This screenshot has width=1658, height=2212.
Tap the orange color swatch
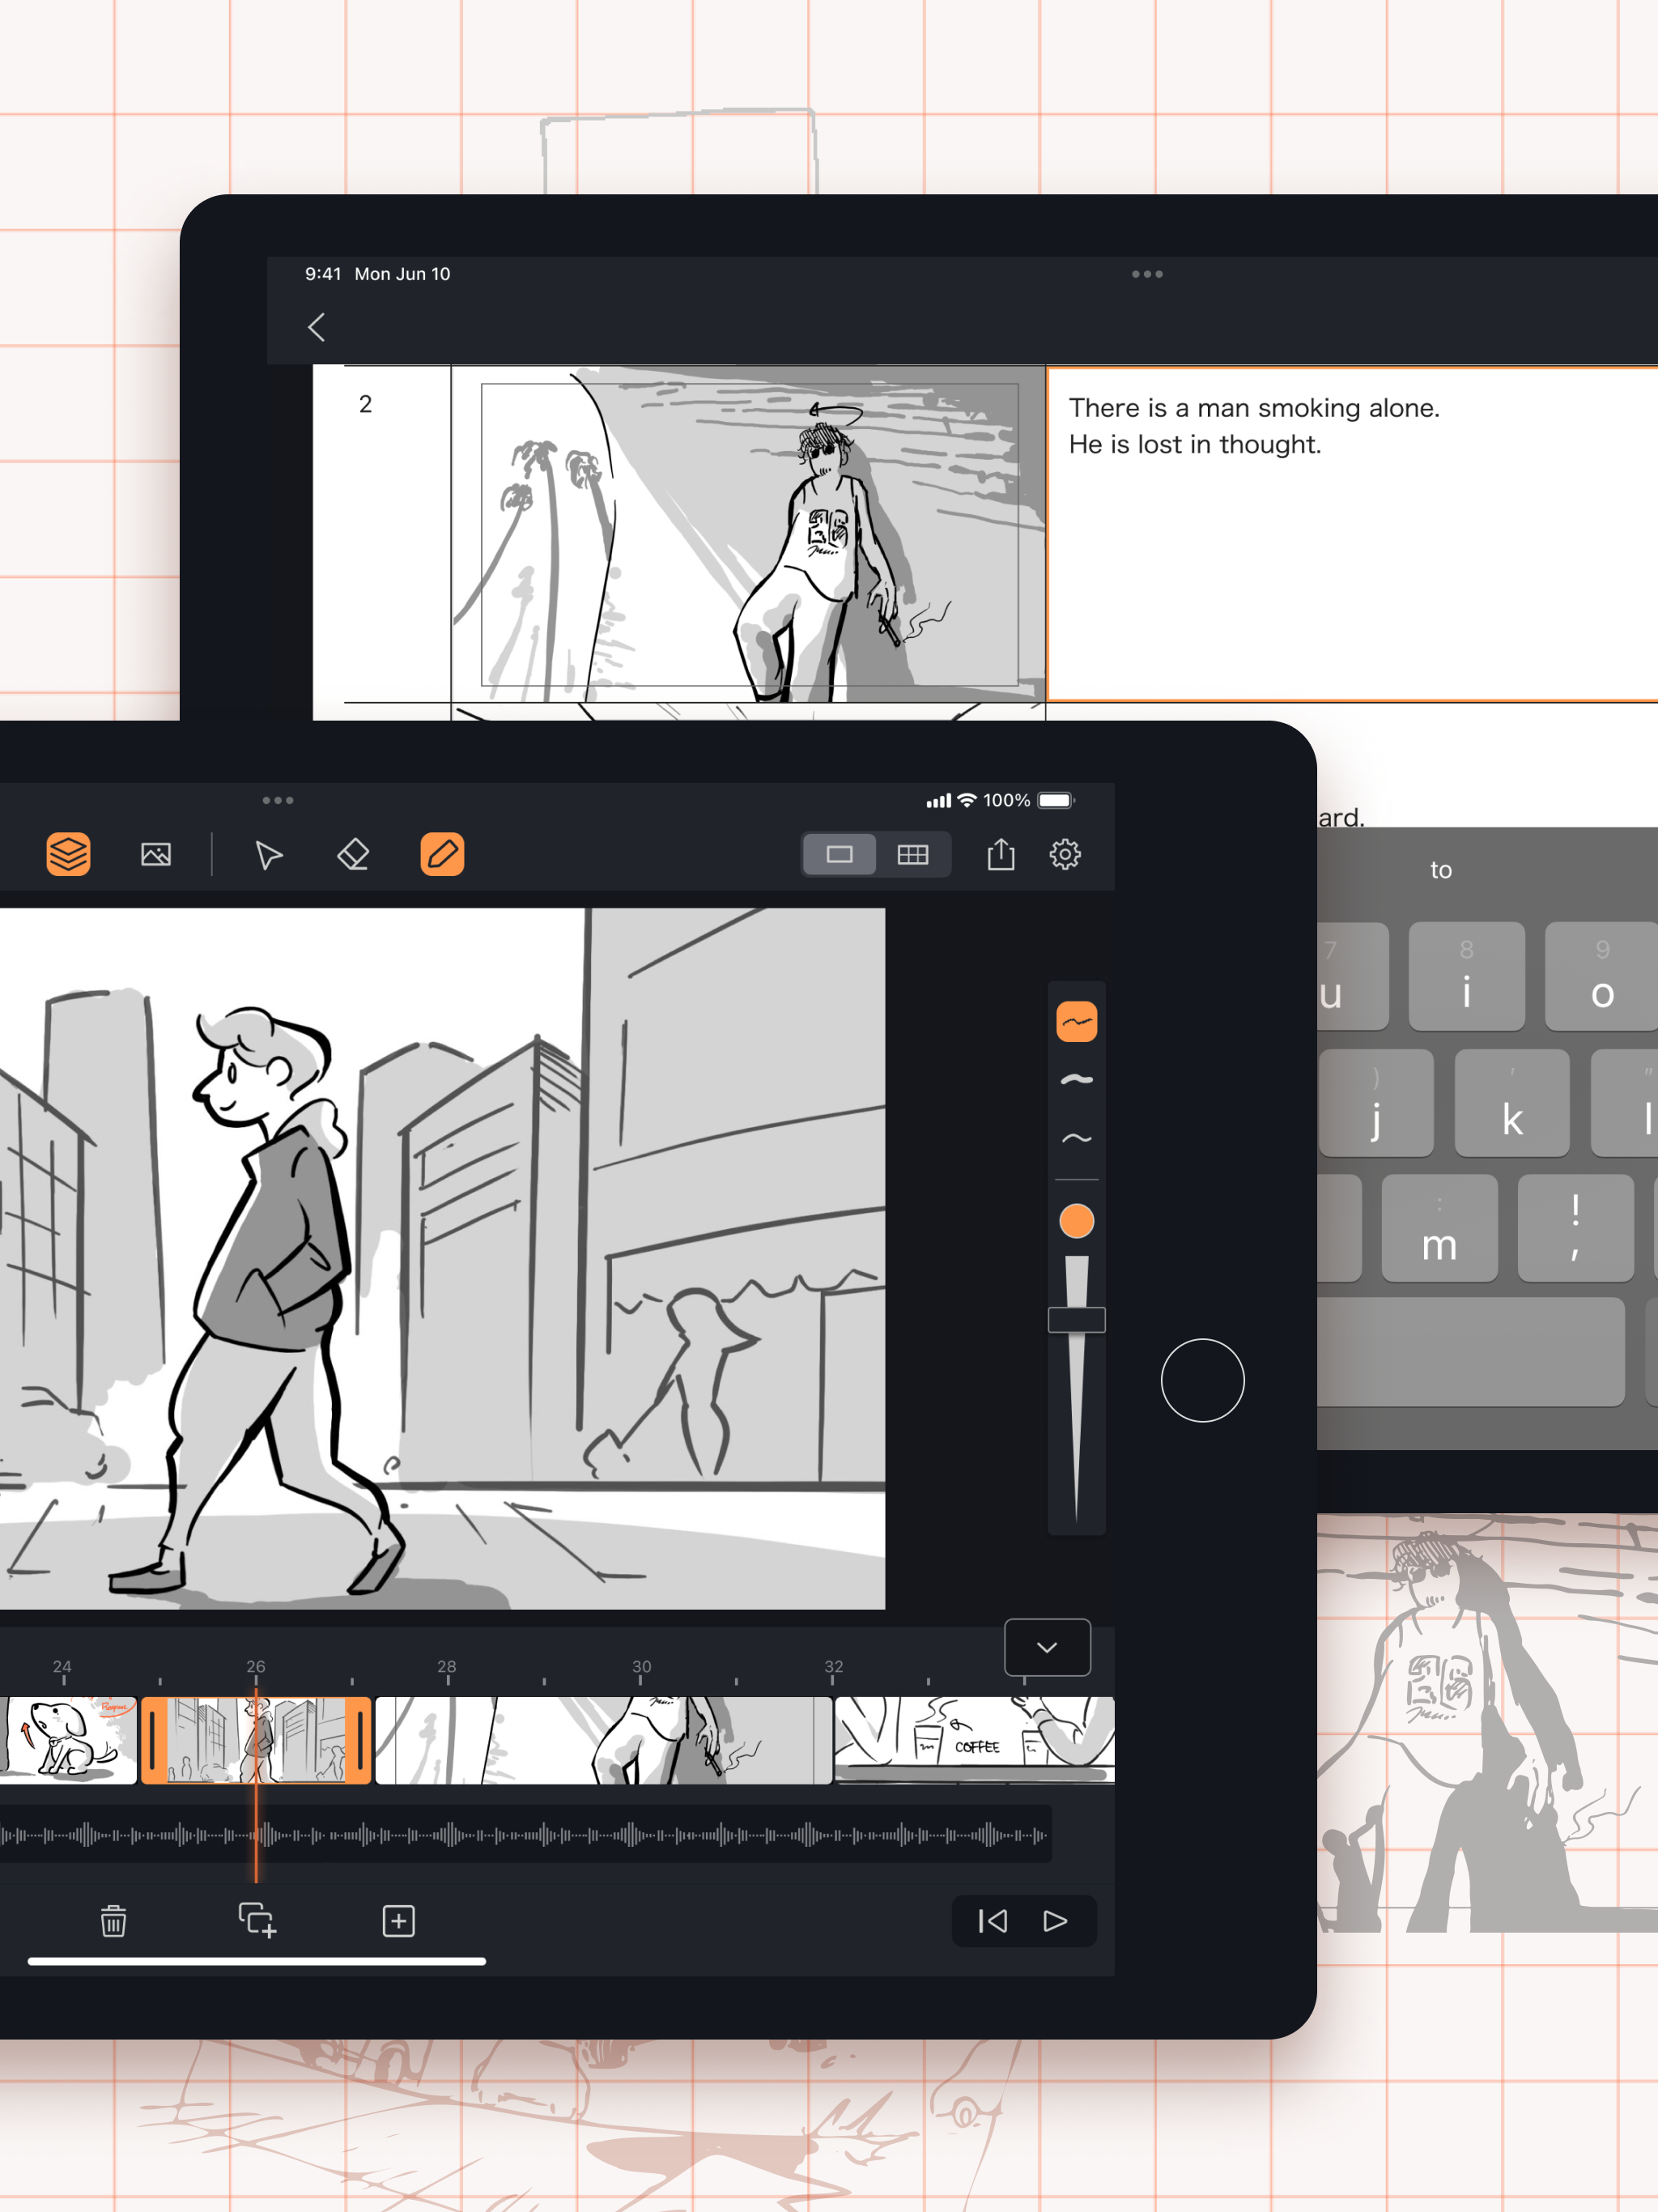pos(1076,1221)
